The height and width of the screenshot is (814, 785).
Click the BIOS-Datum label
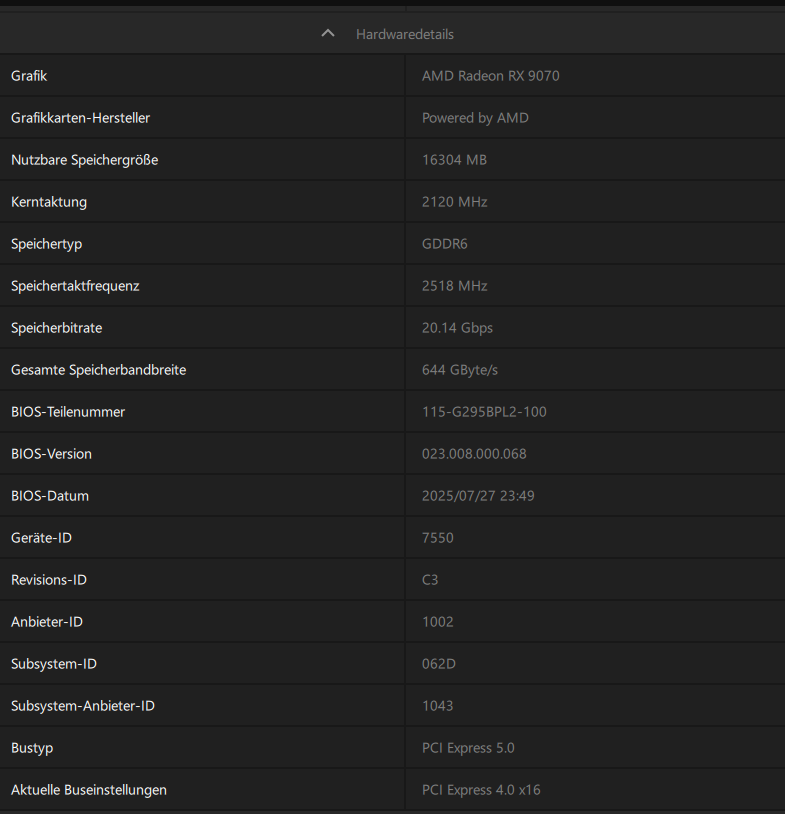coord(50,496)
